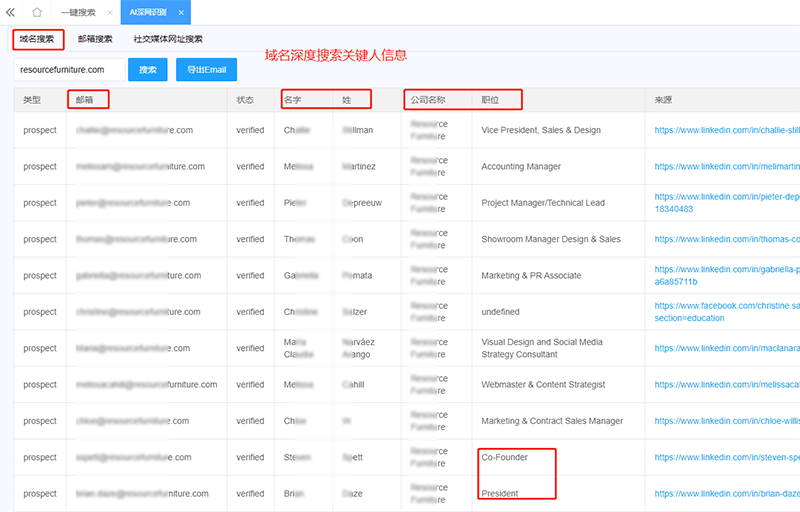Click the 来源 column header
Image resolution: width=800 pixels, height=512 pixels.
(663, 100)
